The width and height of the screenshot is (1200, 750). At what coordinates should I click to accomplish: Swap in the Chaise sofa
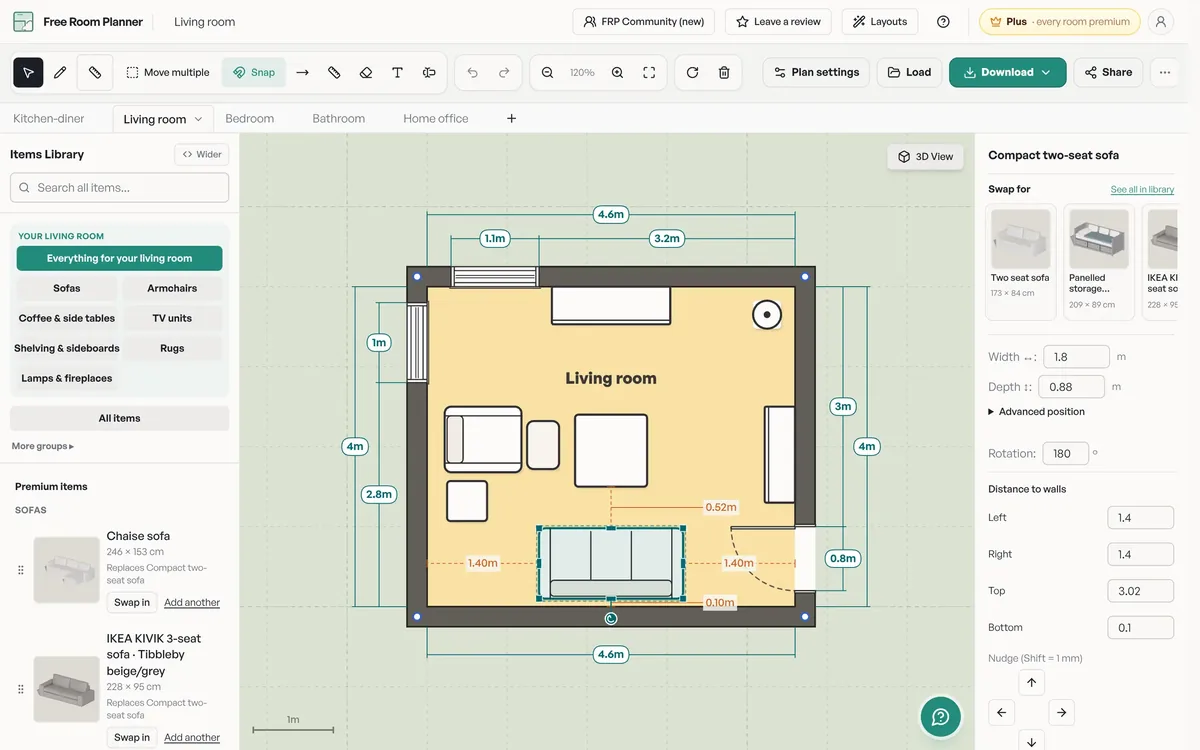(132, 602)
